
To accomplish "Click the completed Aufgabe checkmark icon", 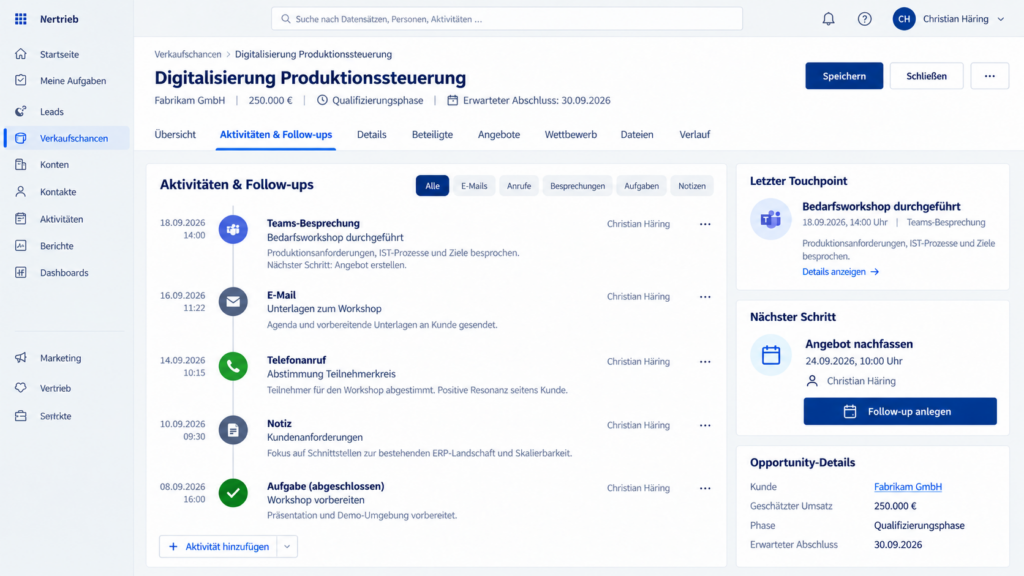I will 233,493.
